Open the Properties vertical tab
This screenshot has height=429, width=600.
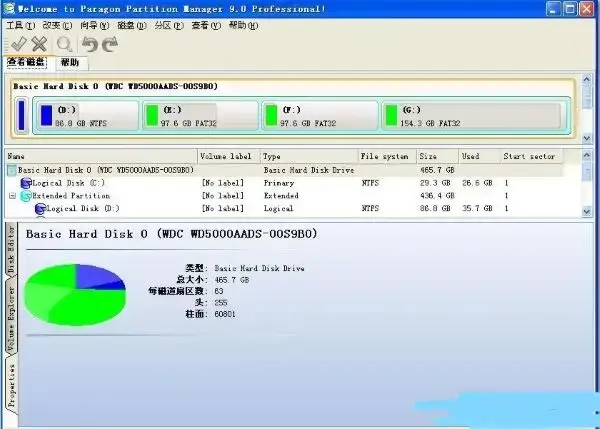pos(11,387)
